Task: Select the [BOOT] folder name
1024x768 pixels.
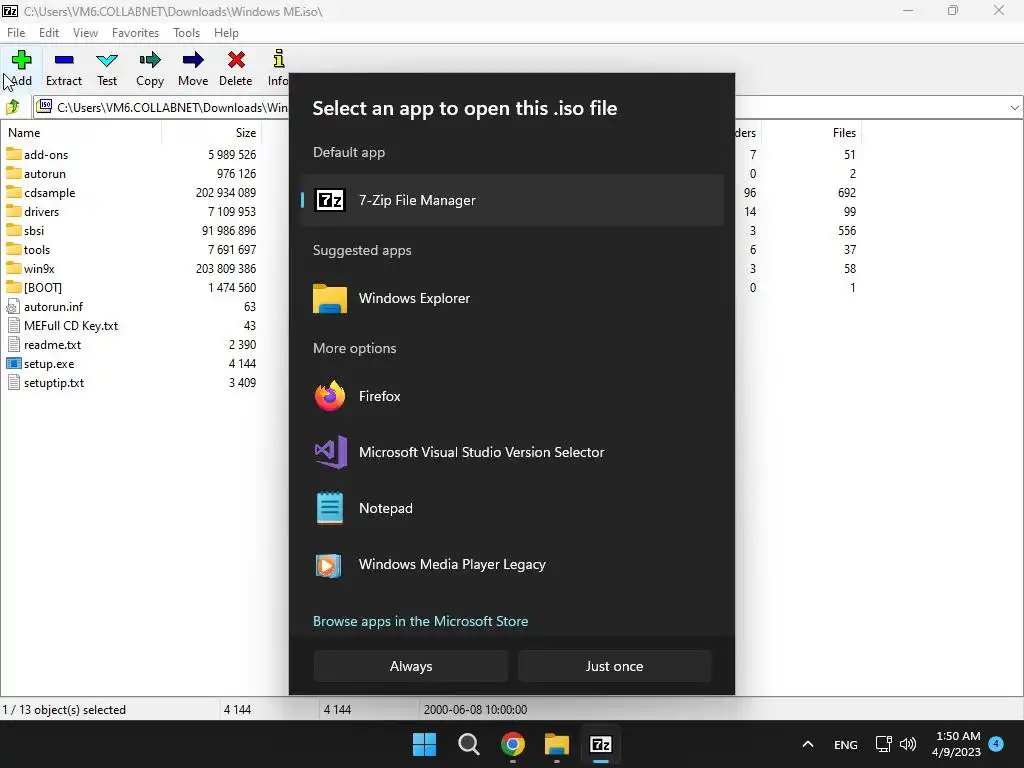Action: tap(42, 287)
